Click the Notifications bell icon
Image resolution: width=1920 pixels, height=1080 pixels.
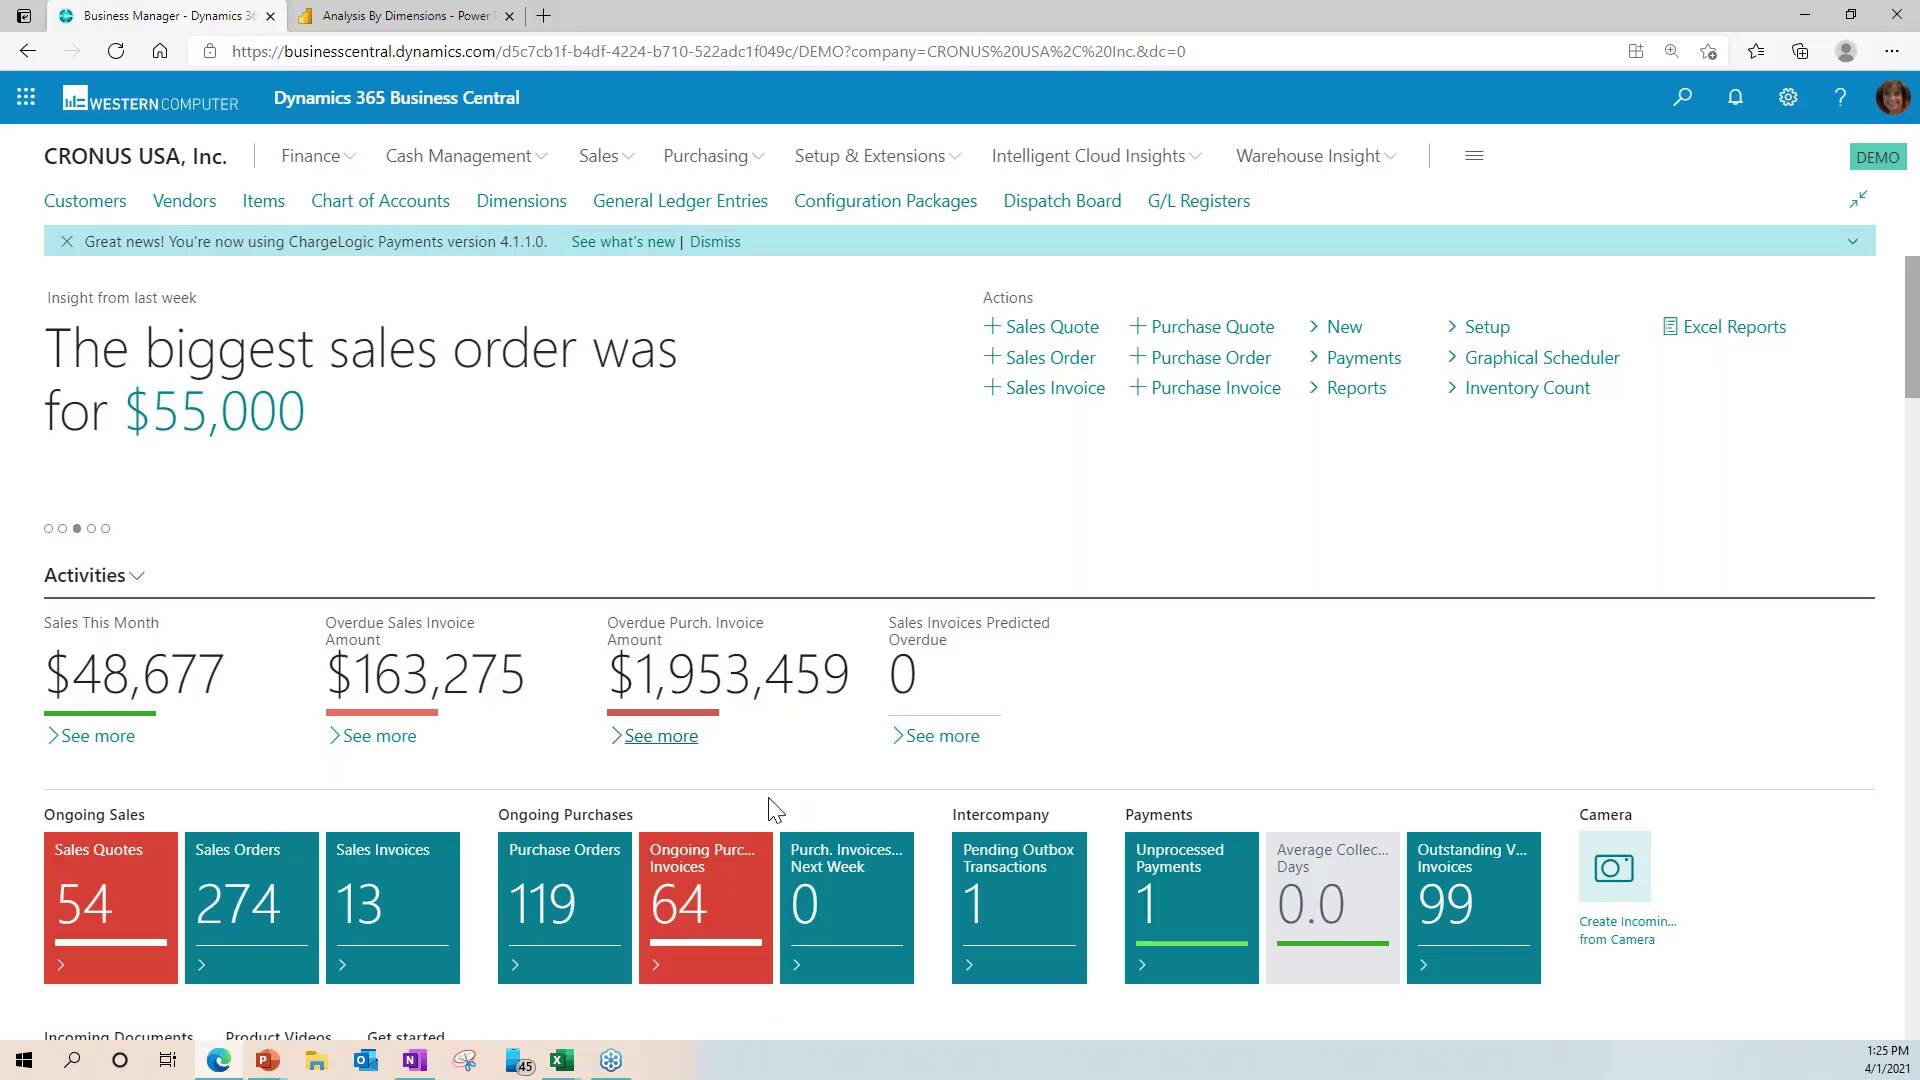(x=1737, y=96)
